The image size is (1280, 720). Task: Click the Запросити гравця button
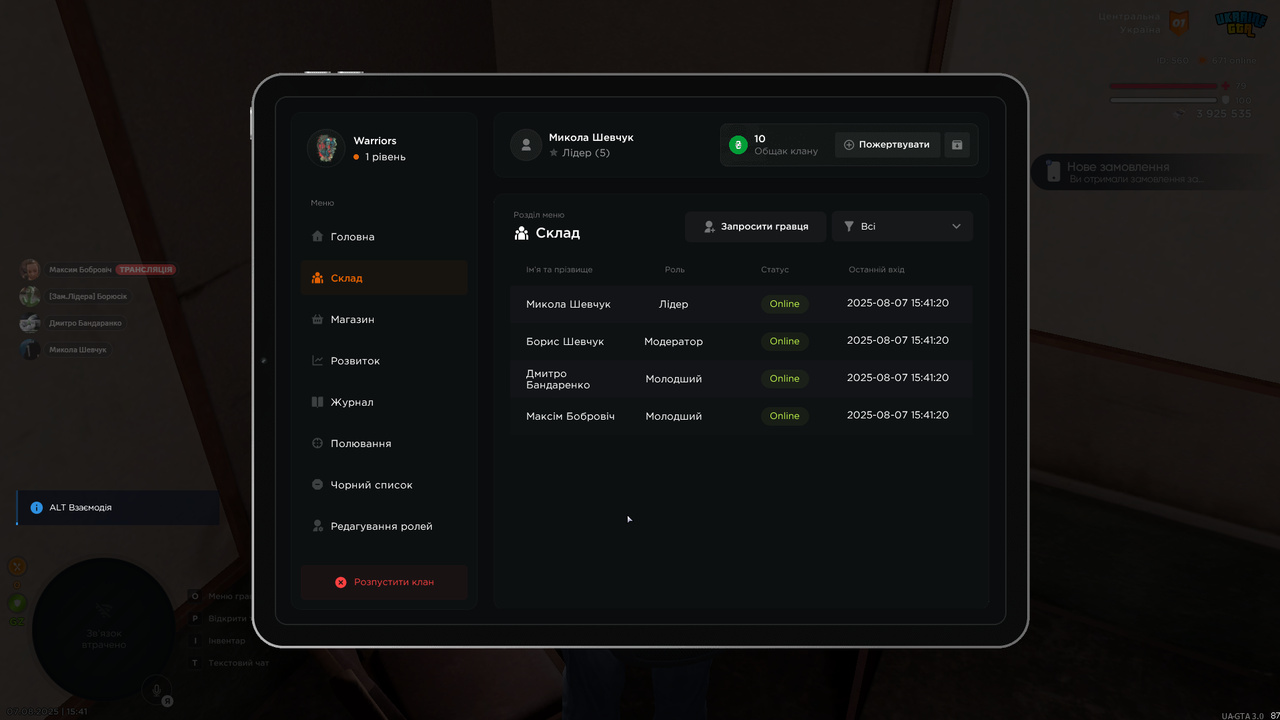755,226
